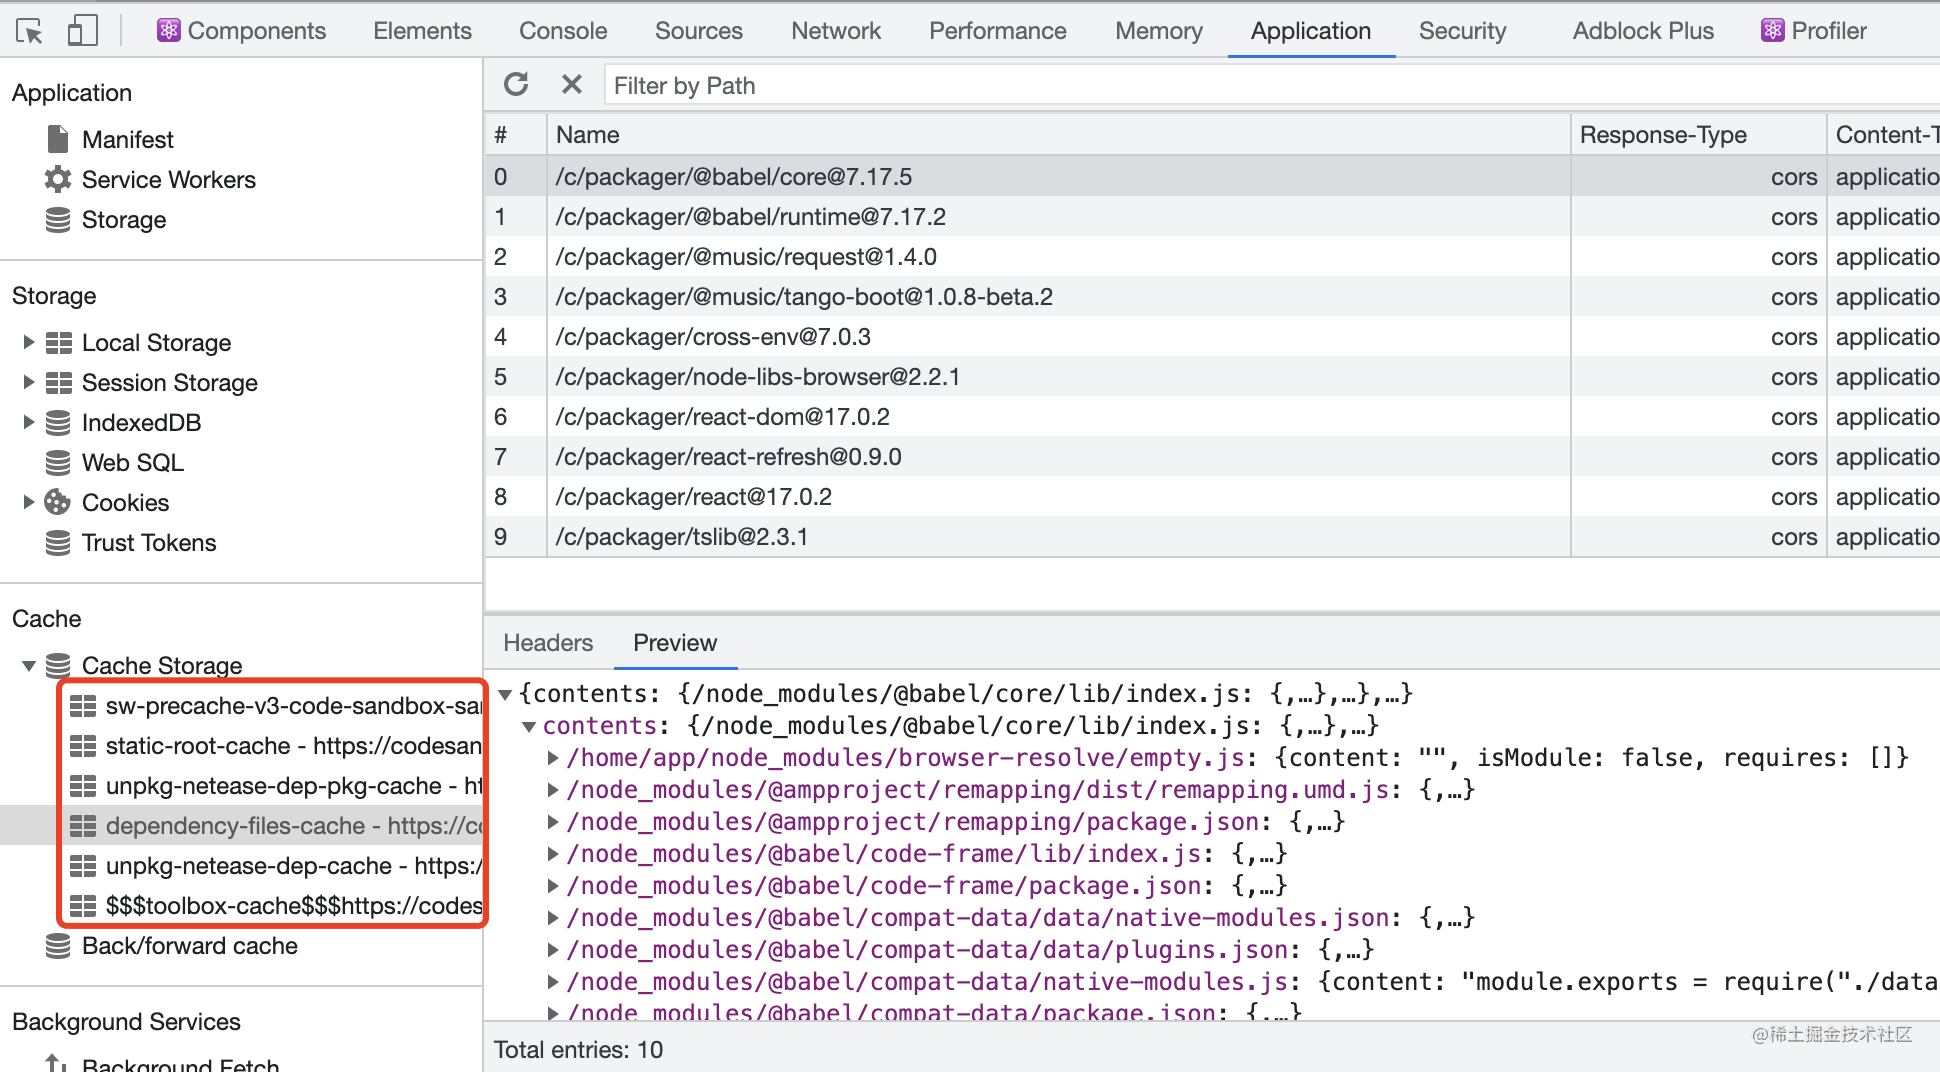
Task: Select row /c/packager/react-dom@17.0.2
Action: [1212, 417]
